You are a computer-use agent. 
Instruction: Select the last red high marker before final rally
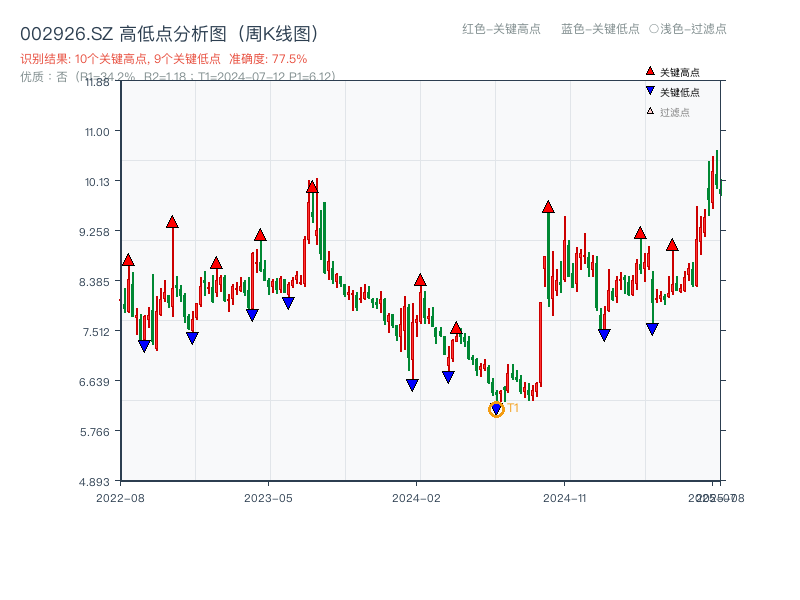pos(672,245)
